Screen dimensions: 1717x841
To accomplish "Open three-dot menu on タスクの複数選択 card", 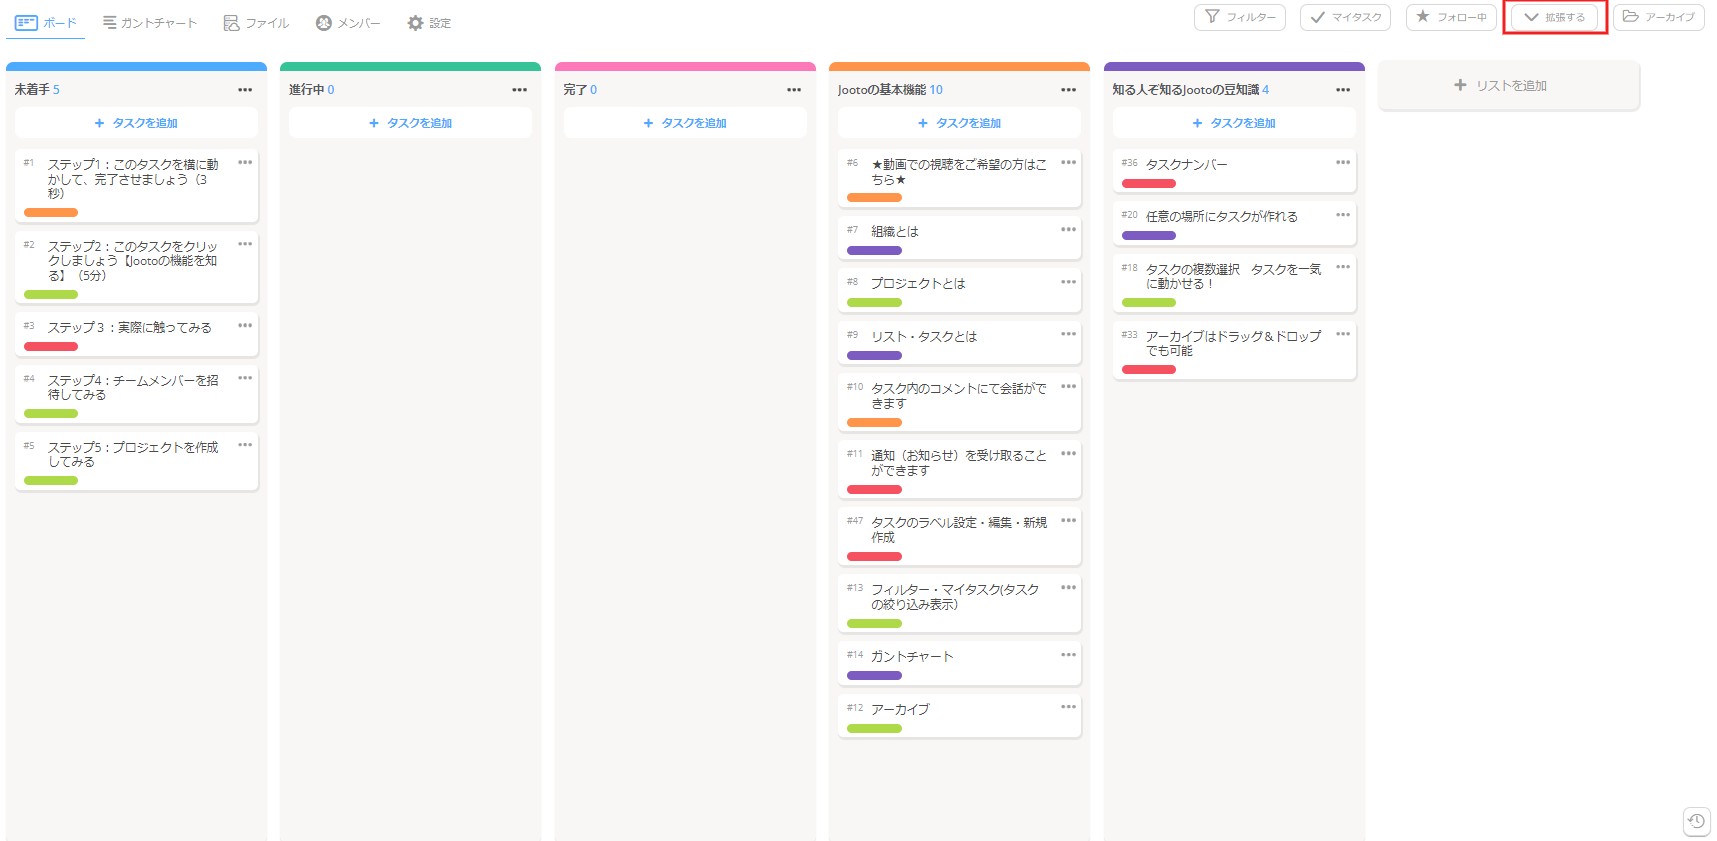I will tap(1343, 267).
